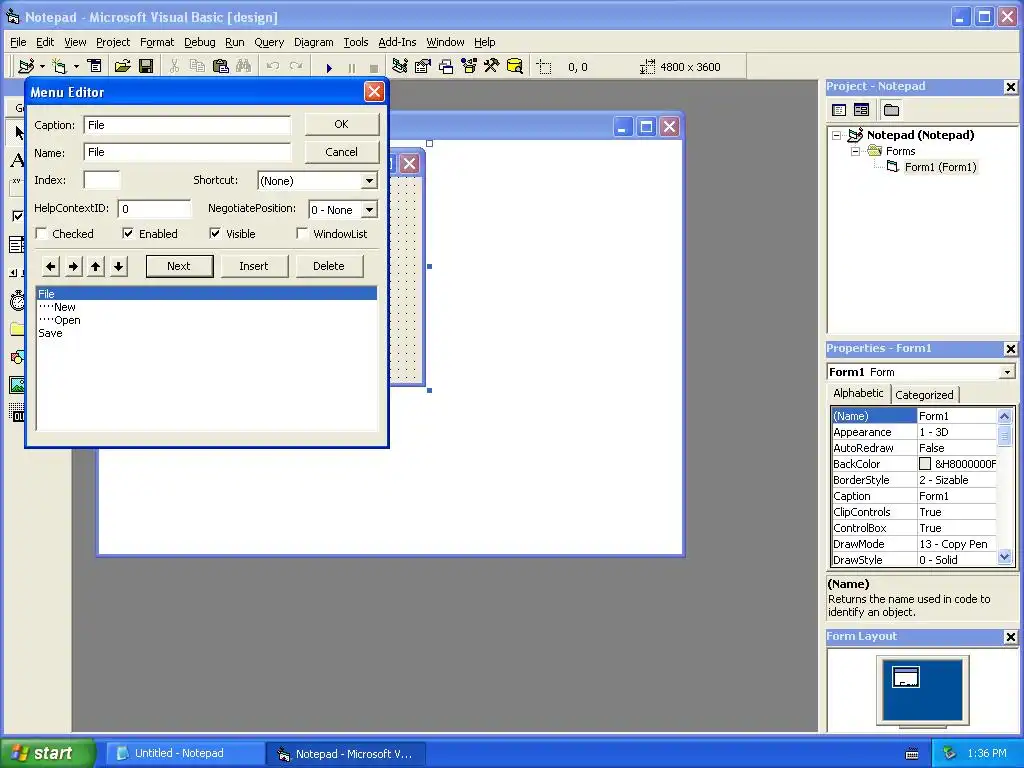Viewport: 1024px width, 768px height.
Task: Select the Image control in the toolbox
Action: pos(18,385)
